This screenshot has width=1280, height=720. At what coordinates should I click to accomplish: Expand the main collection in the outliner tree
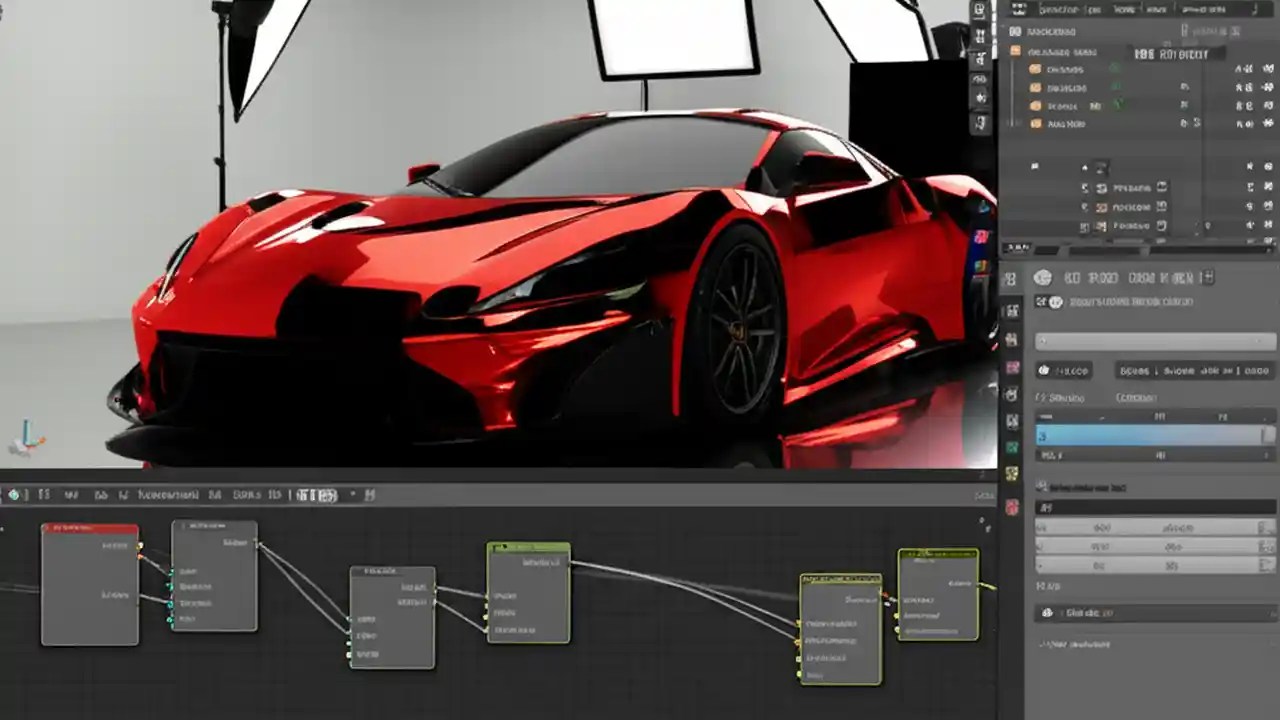(x=1020, y=50)
